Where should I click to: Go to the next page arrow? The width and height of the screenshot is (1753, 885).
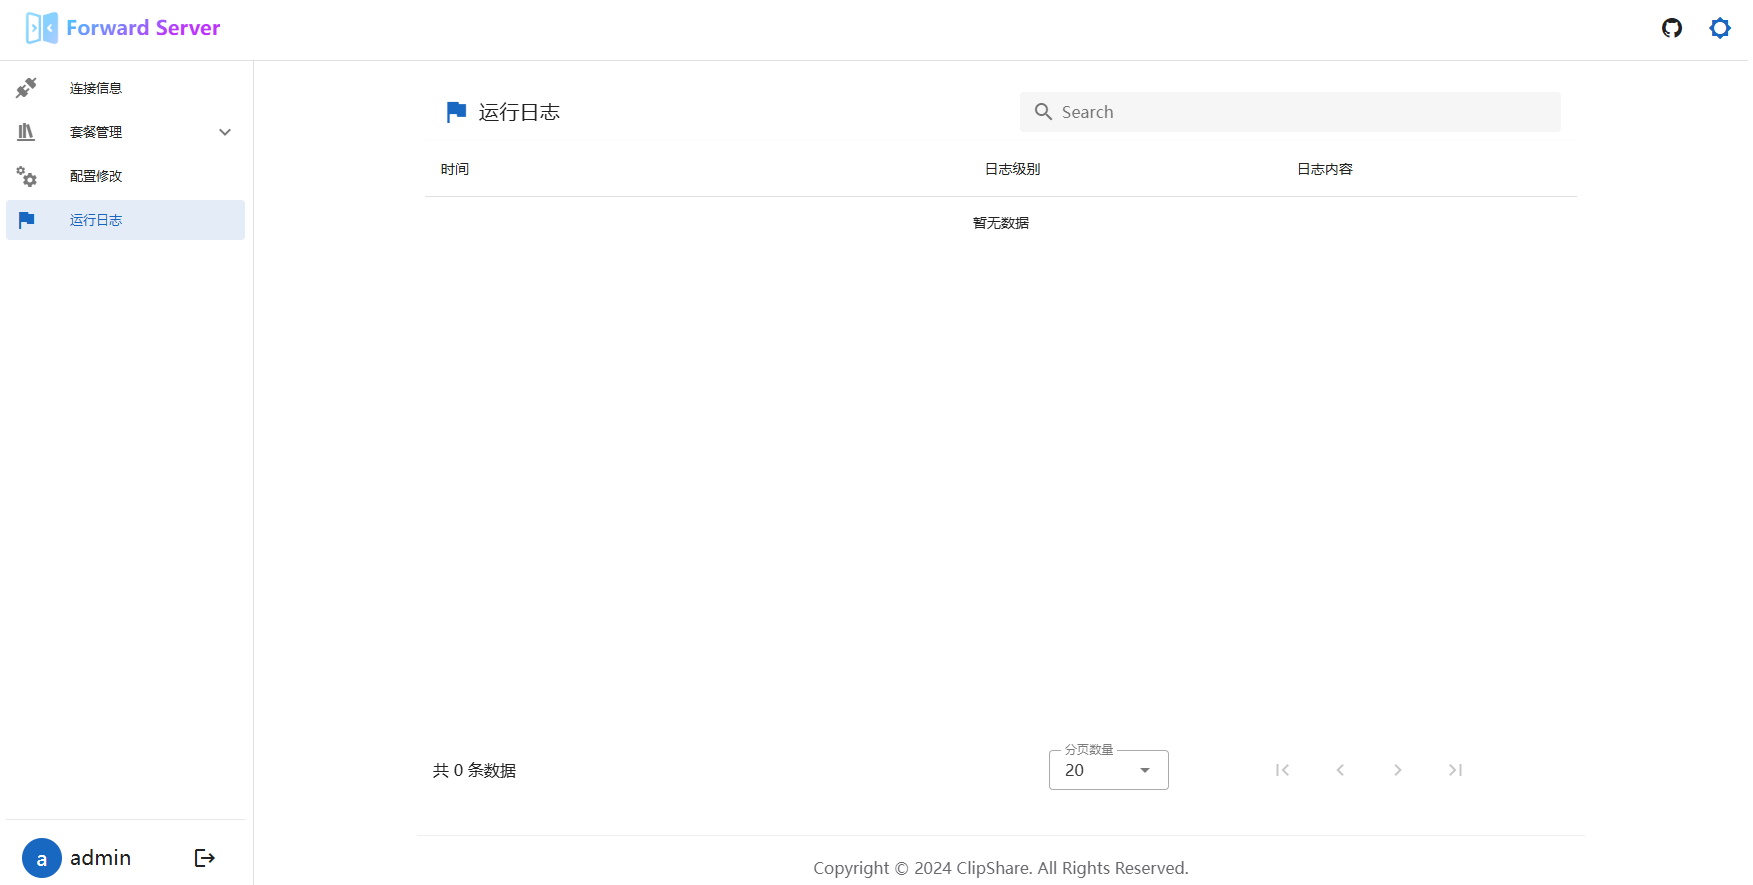1398,770
